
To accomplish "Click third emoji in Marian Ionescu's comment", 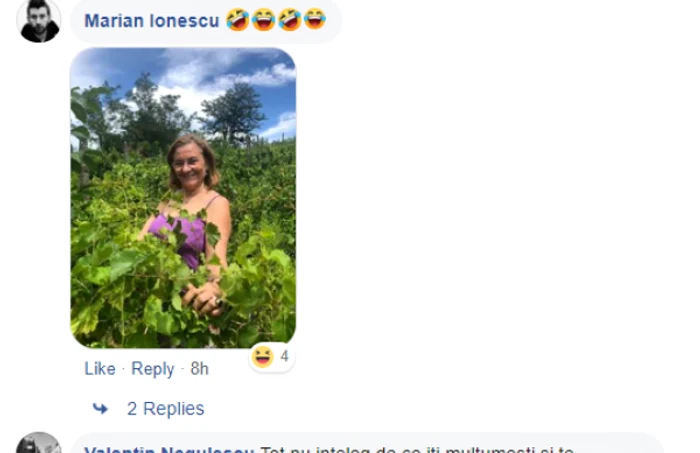I will [x=290, y=20].
